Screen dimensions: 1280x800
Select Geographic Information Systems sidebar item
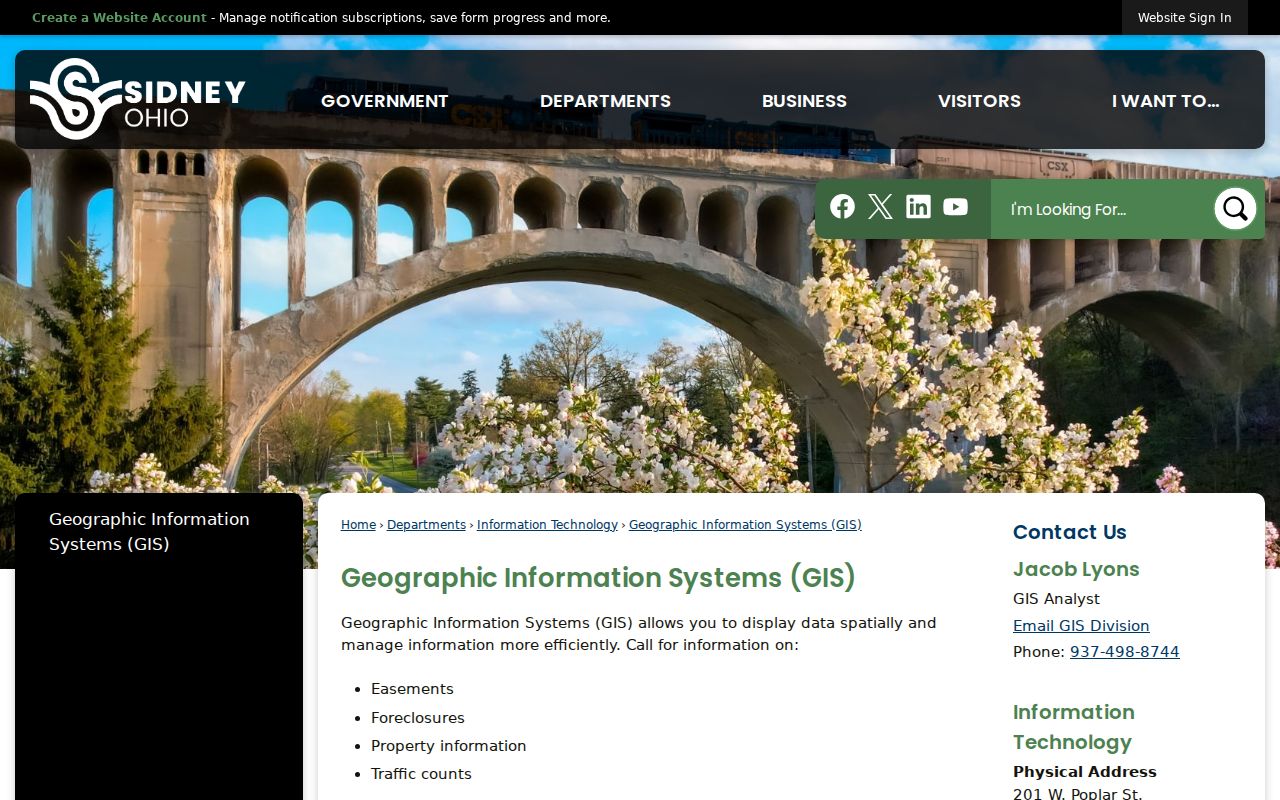point(149,531)
